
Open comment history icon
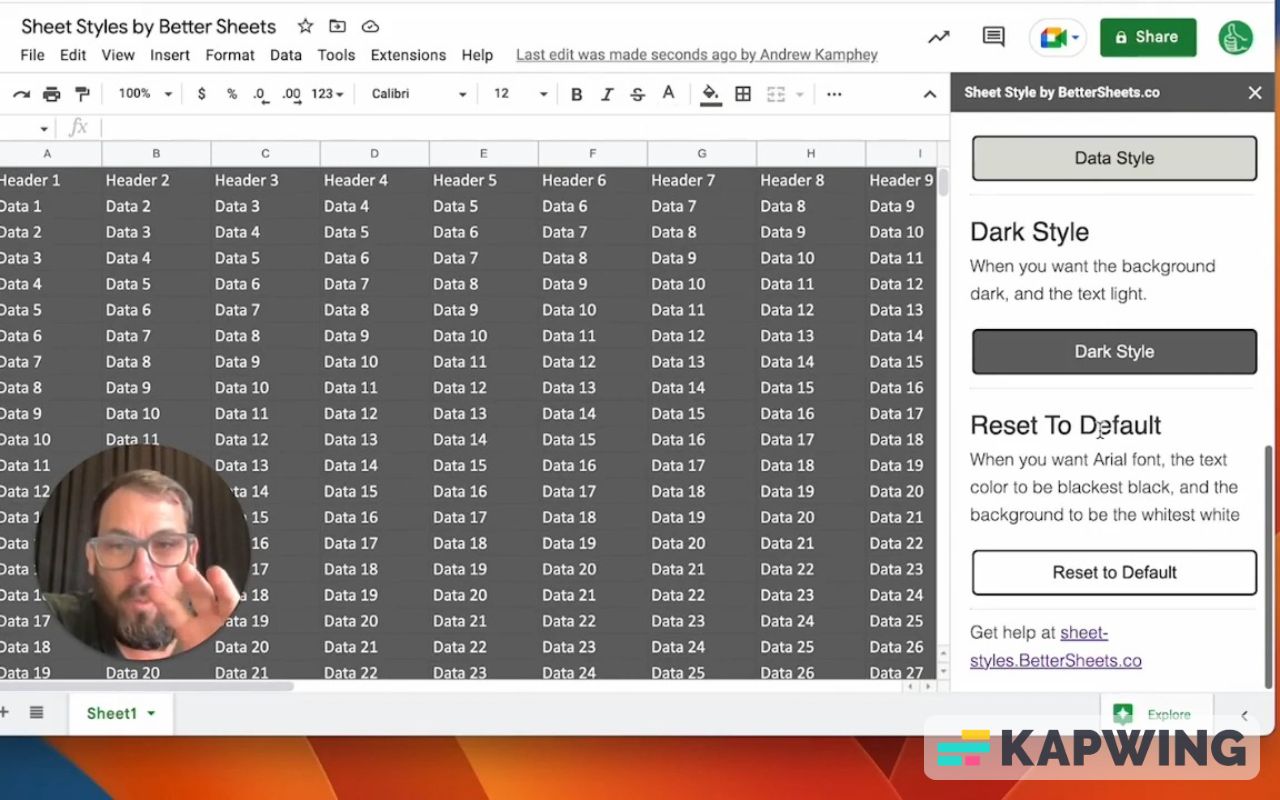(993, 37)
